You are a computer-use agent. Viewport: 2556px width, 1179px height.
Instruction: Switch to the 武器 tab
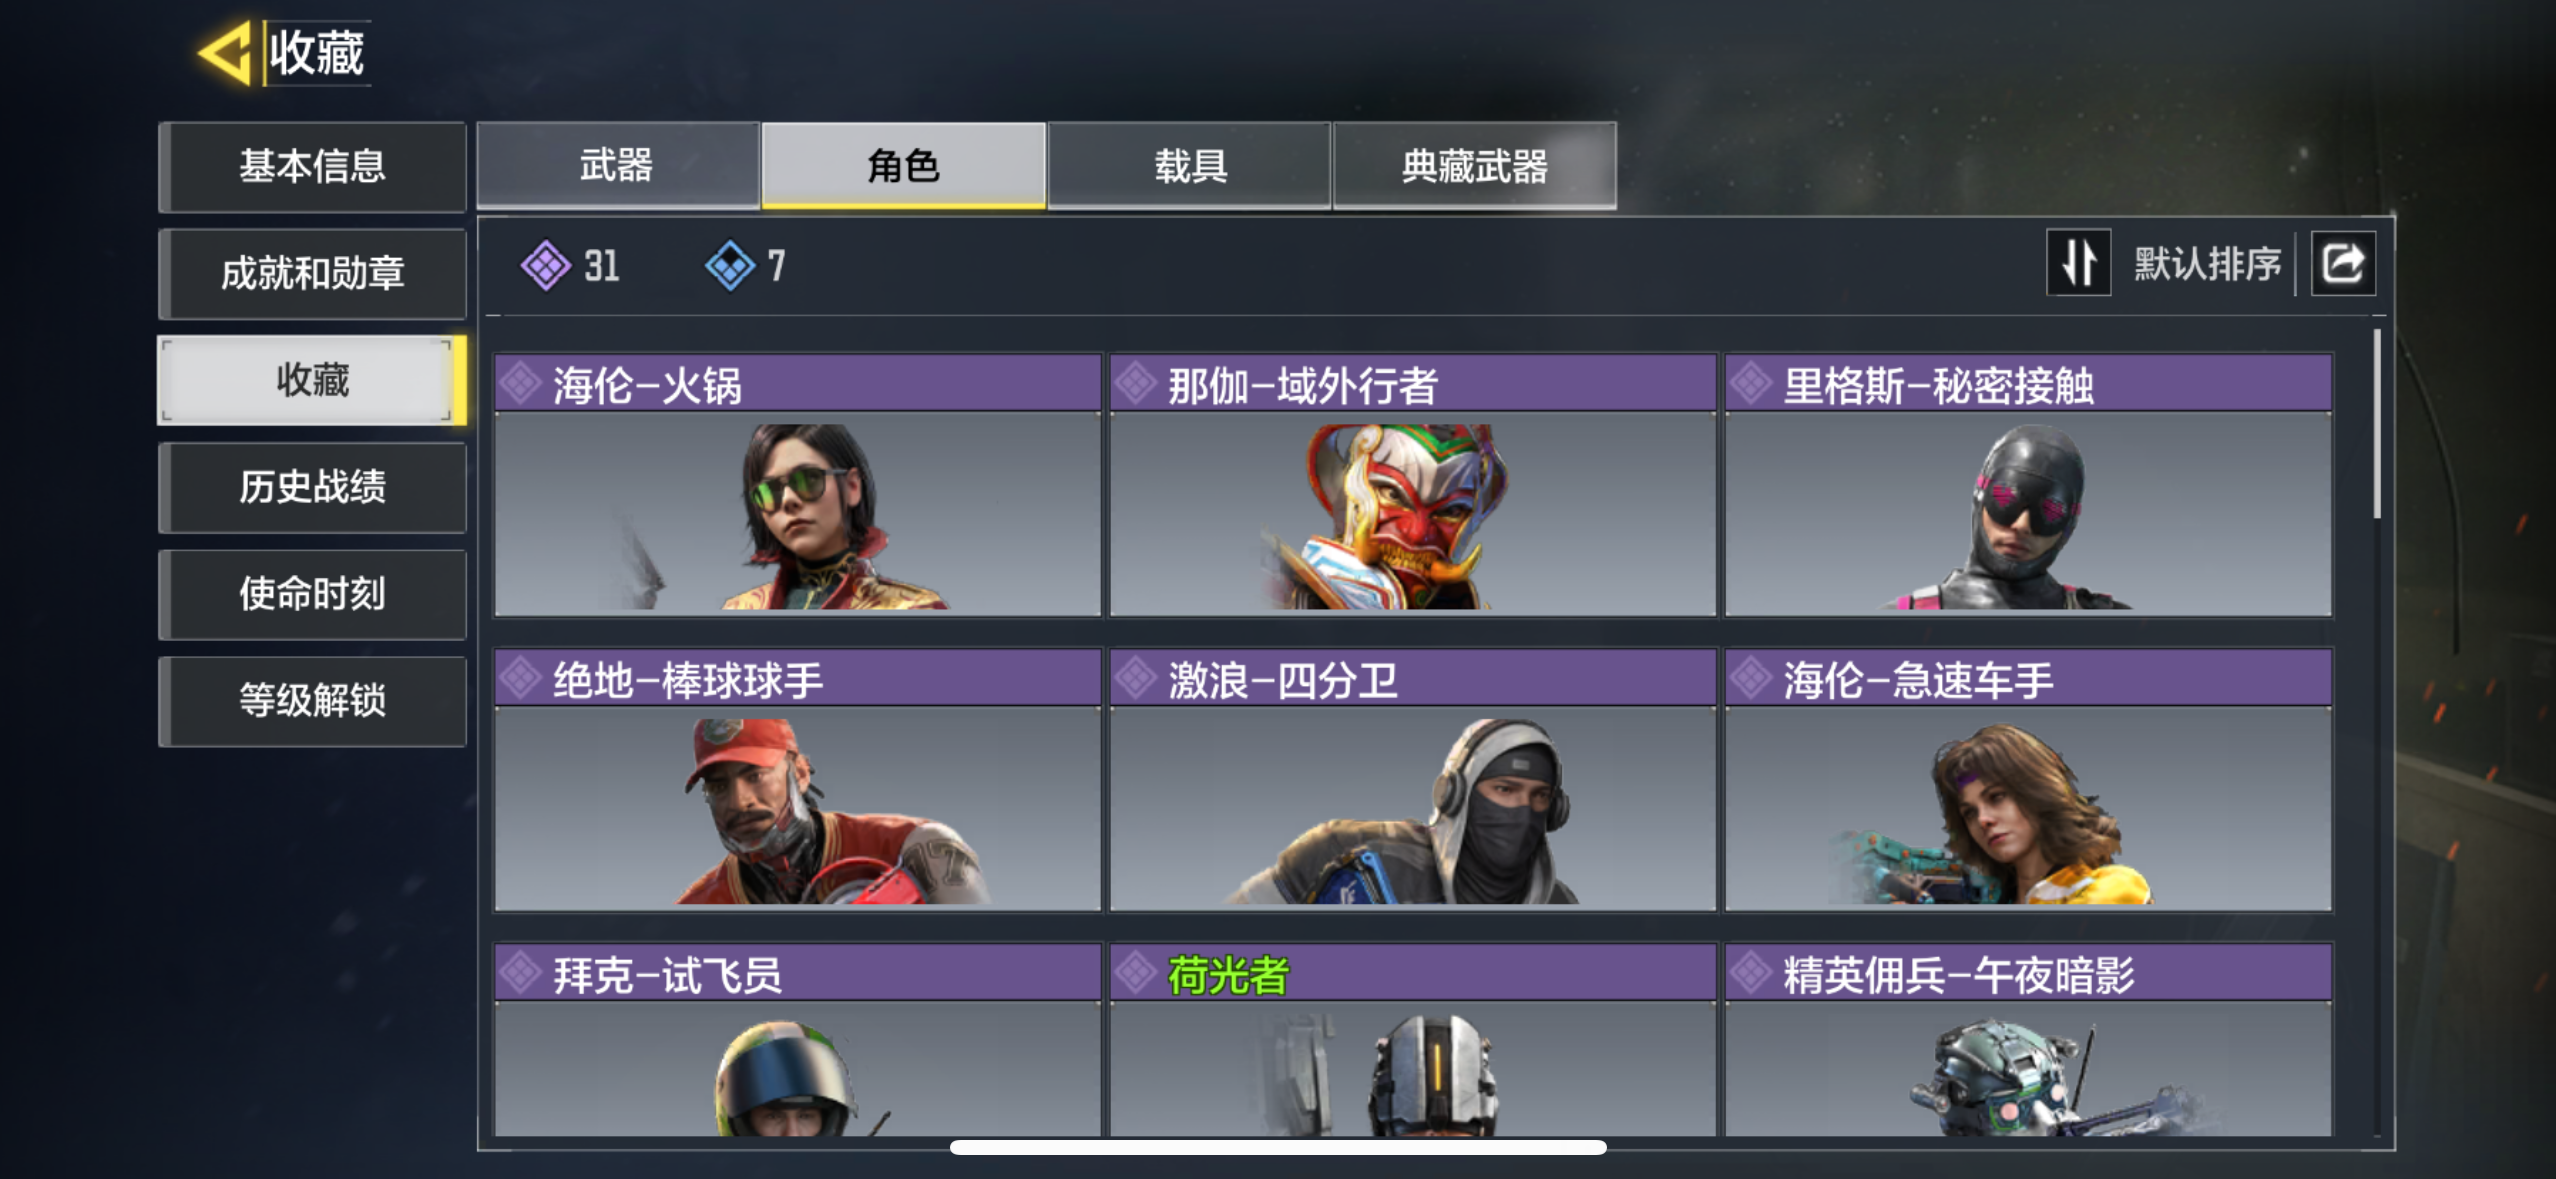click(618, 165)
